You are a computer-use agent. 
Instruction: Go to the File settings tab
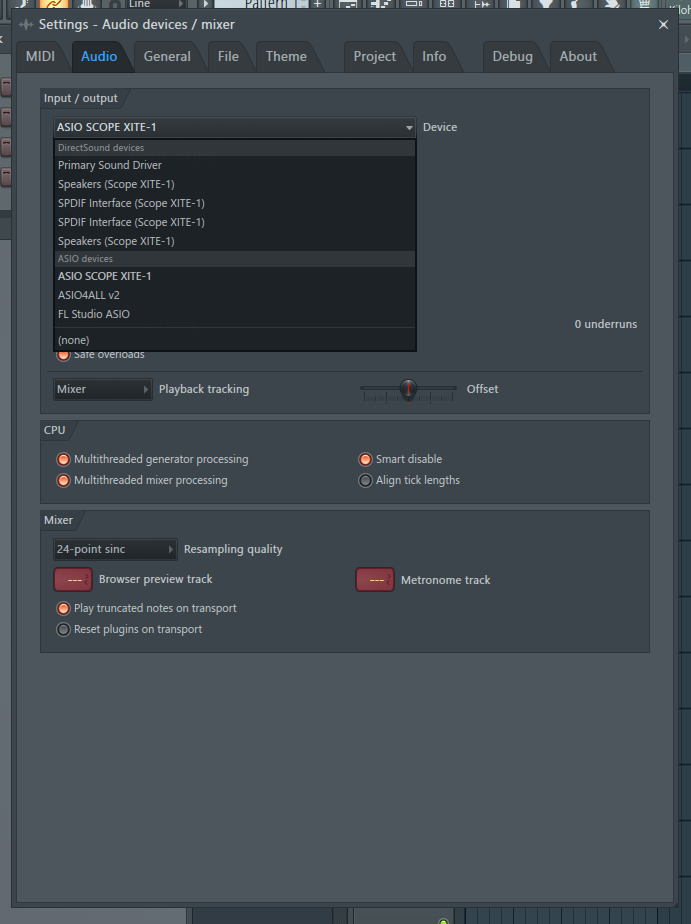pyautogui.click(x=228, y=57)
